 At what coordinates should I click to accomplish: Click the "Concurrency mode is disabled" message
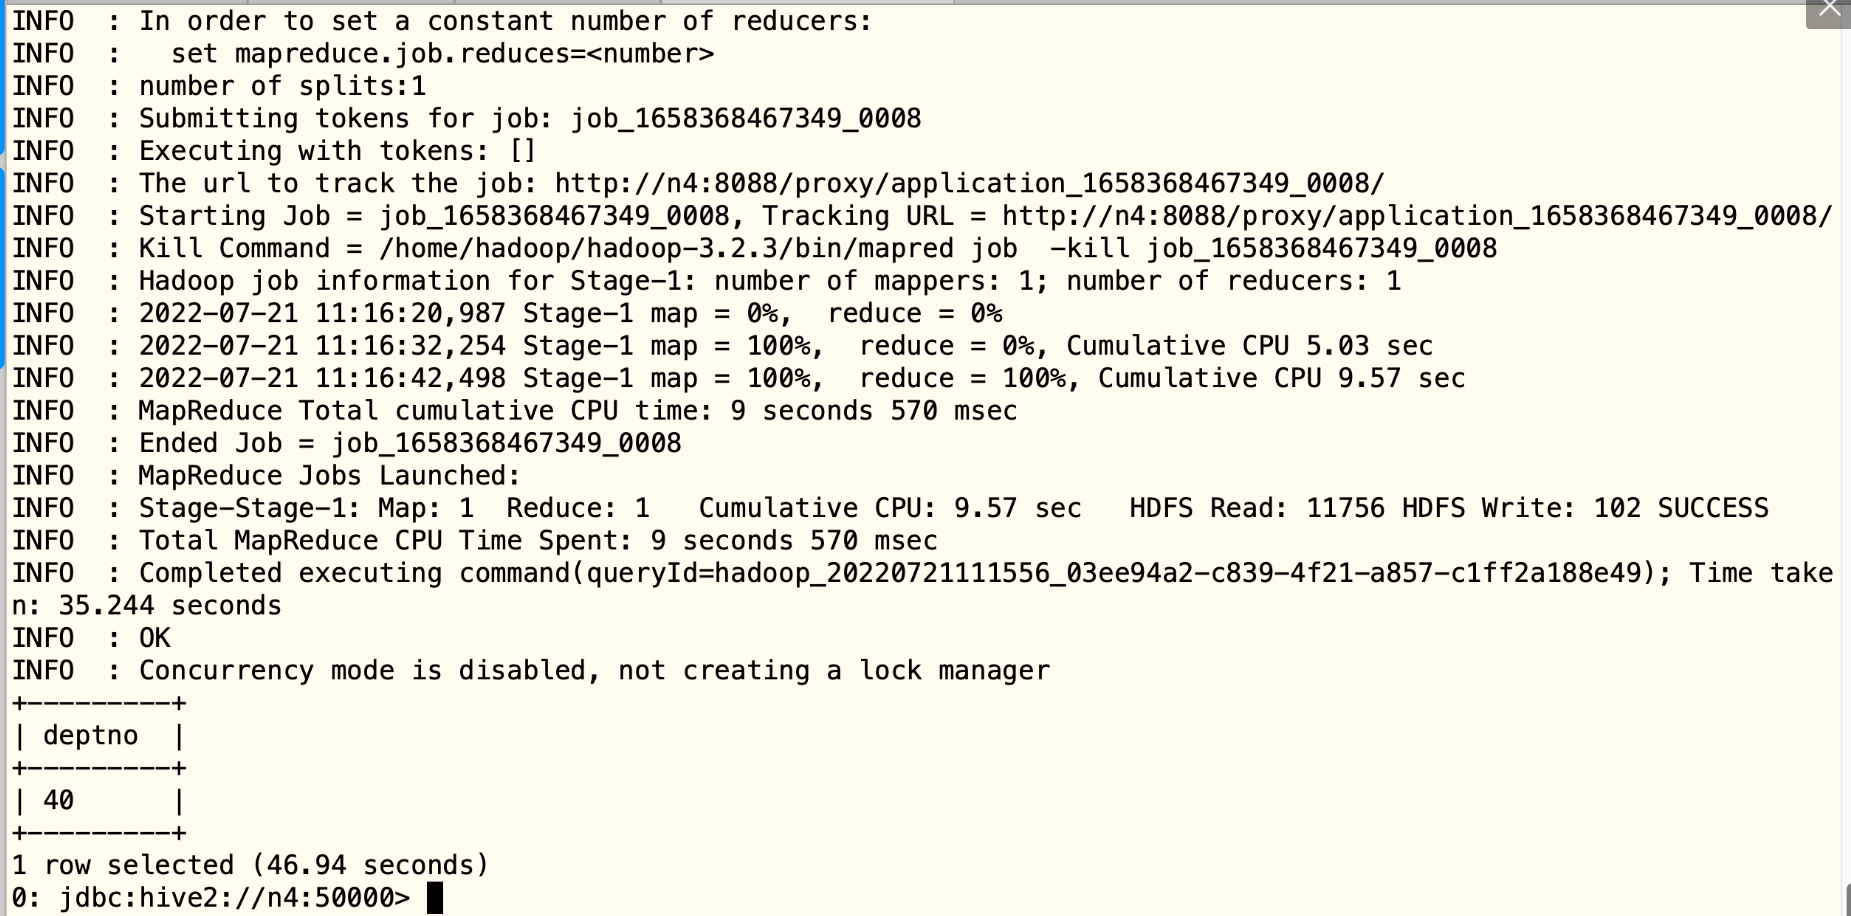(594, 671)
